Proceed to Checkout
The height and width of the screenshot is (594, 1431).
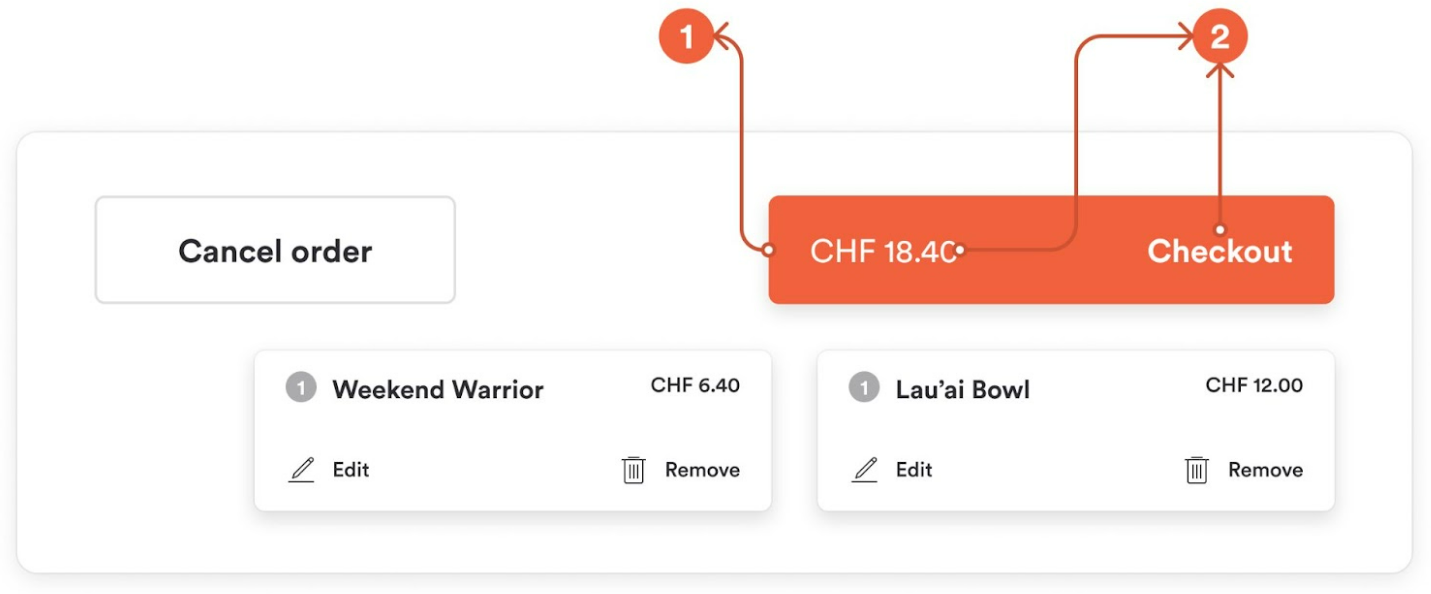click(x=1219, y=251)
